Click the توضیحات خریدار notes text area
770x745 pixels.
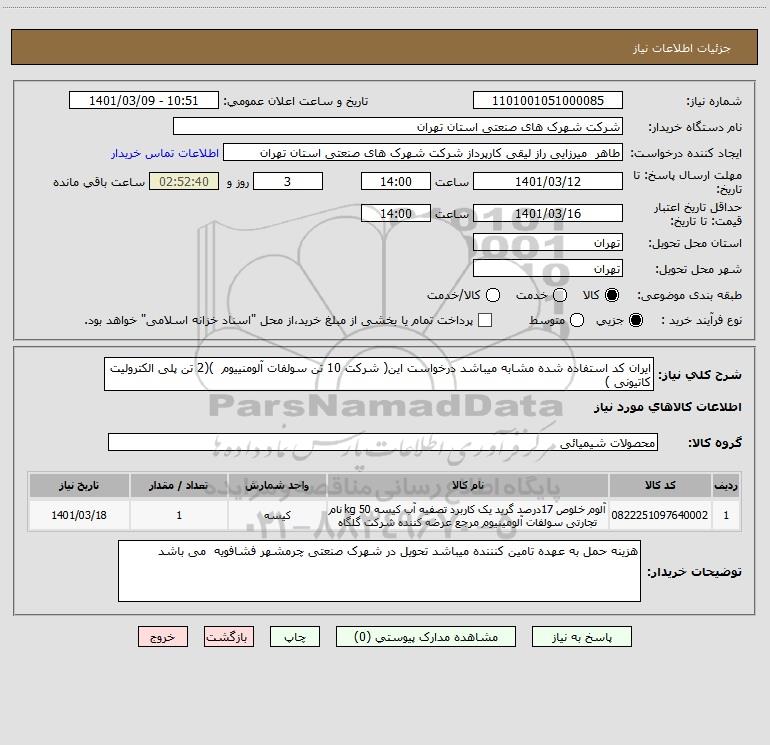[379, 571]
